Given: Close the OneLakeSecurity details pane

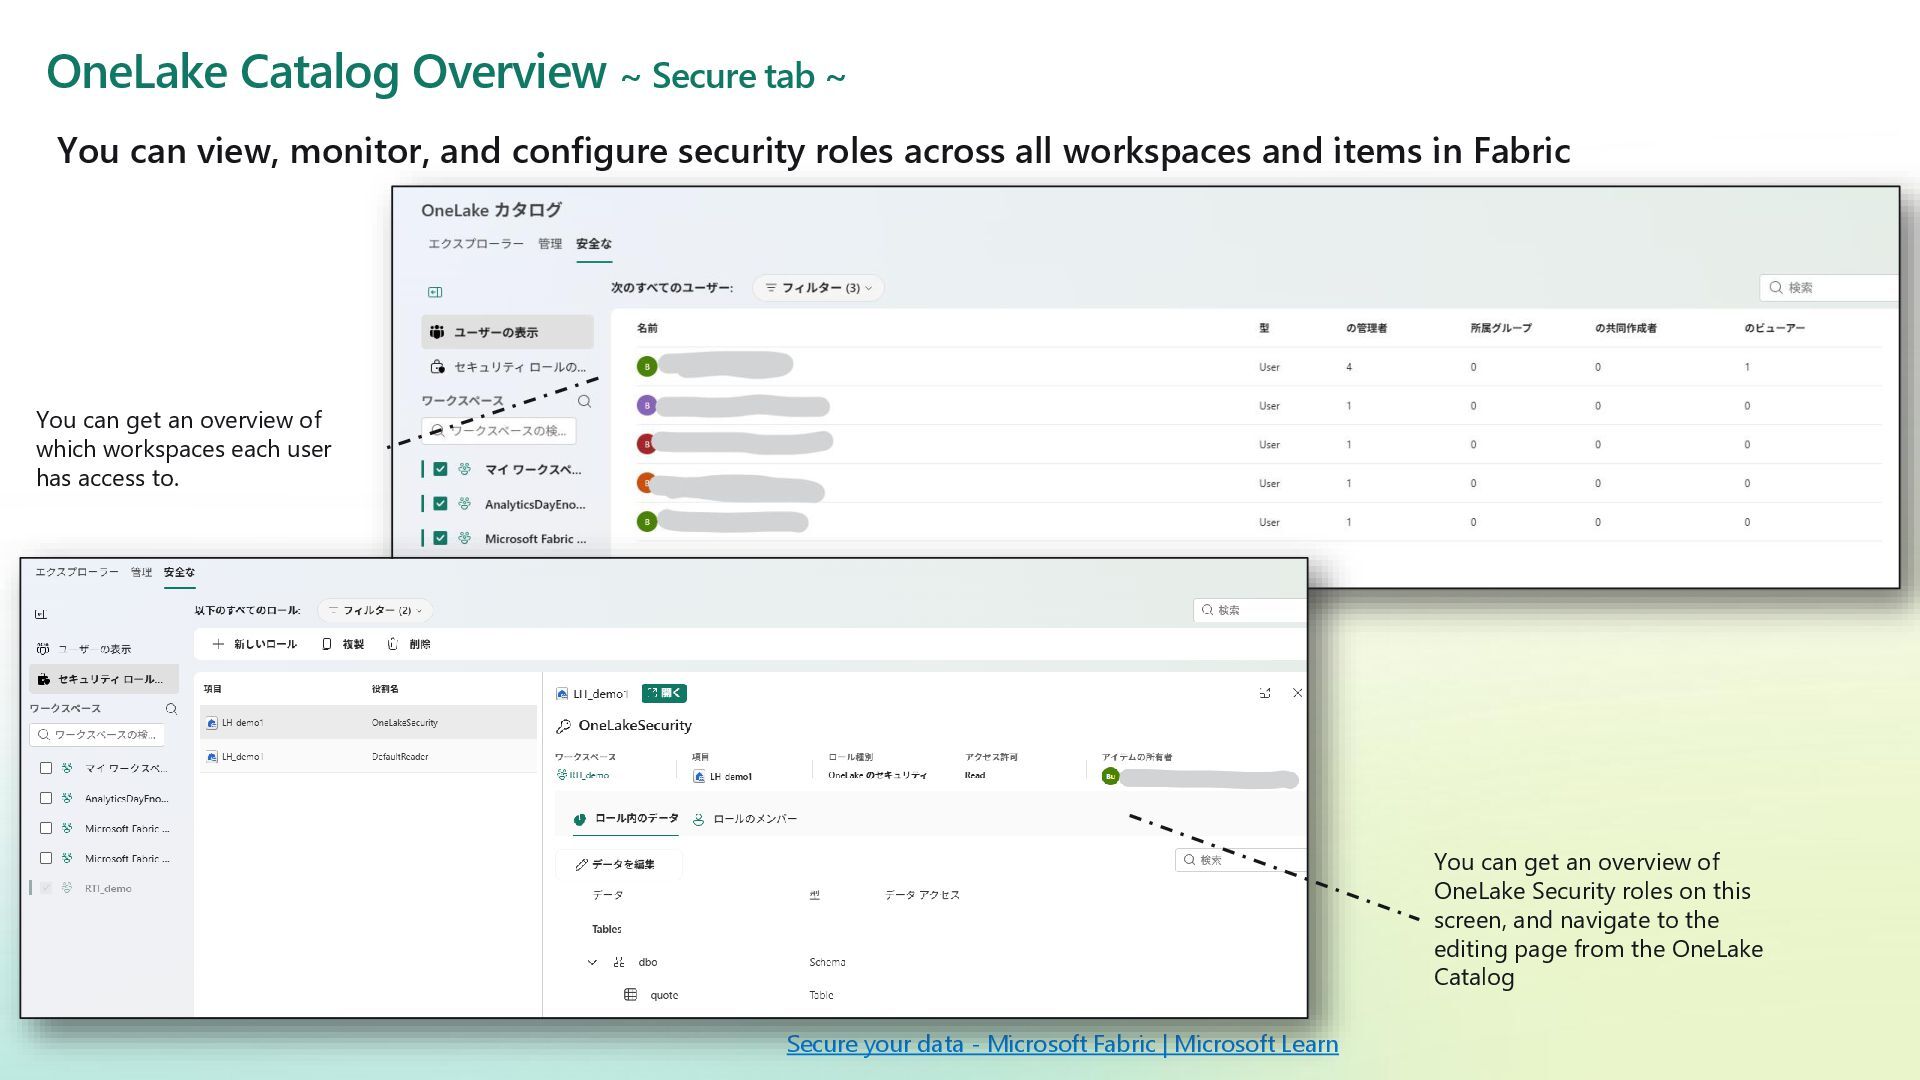Looking at the screenshot, I should tap(1297, 693).
